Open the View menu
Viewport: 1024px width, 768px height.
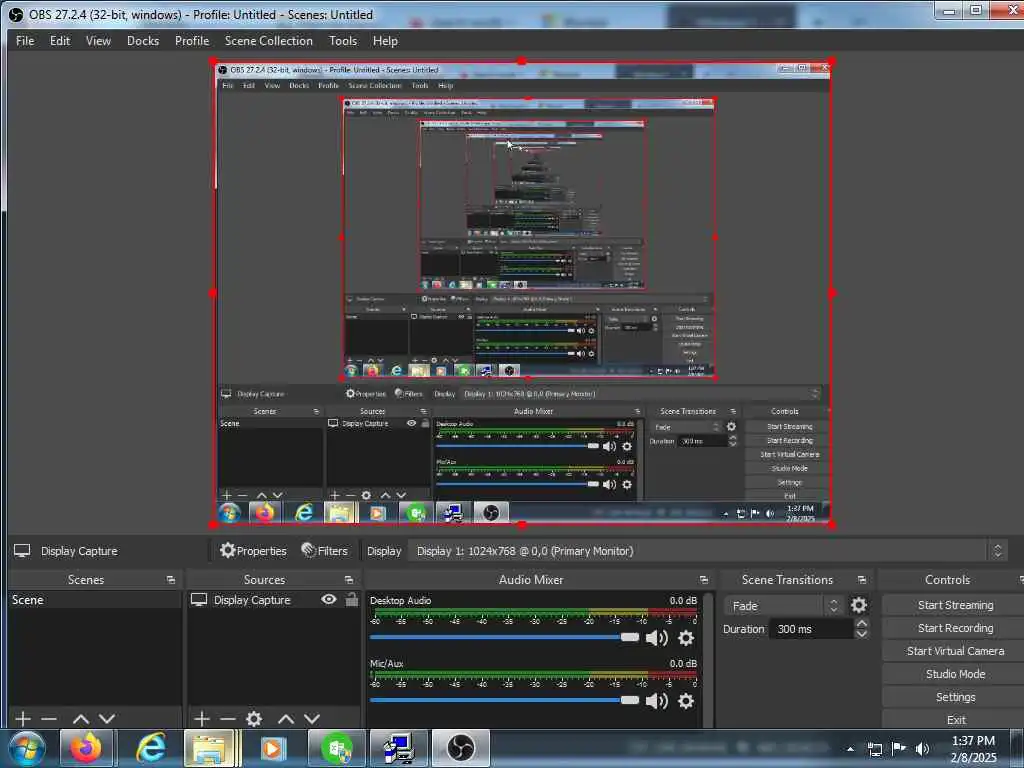tap(98, 40)
